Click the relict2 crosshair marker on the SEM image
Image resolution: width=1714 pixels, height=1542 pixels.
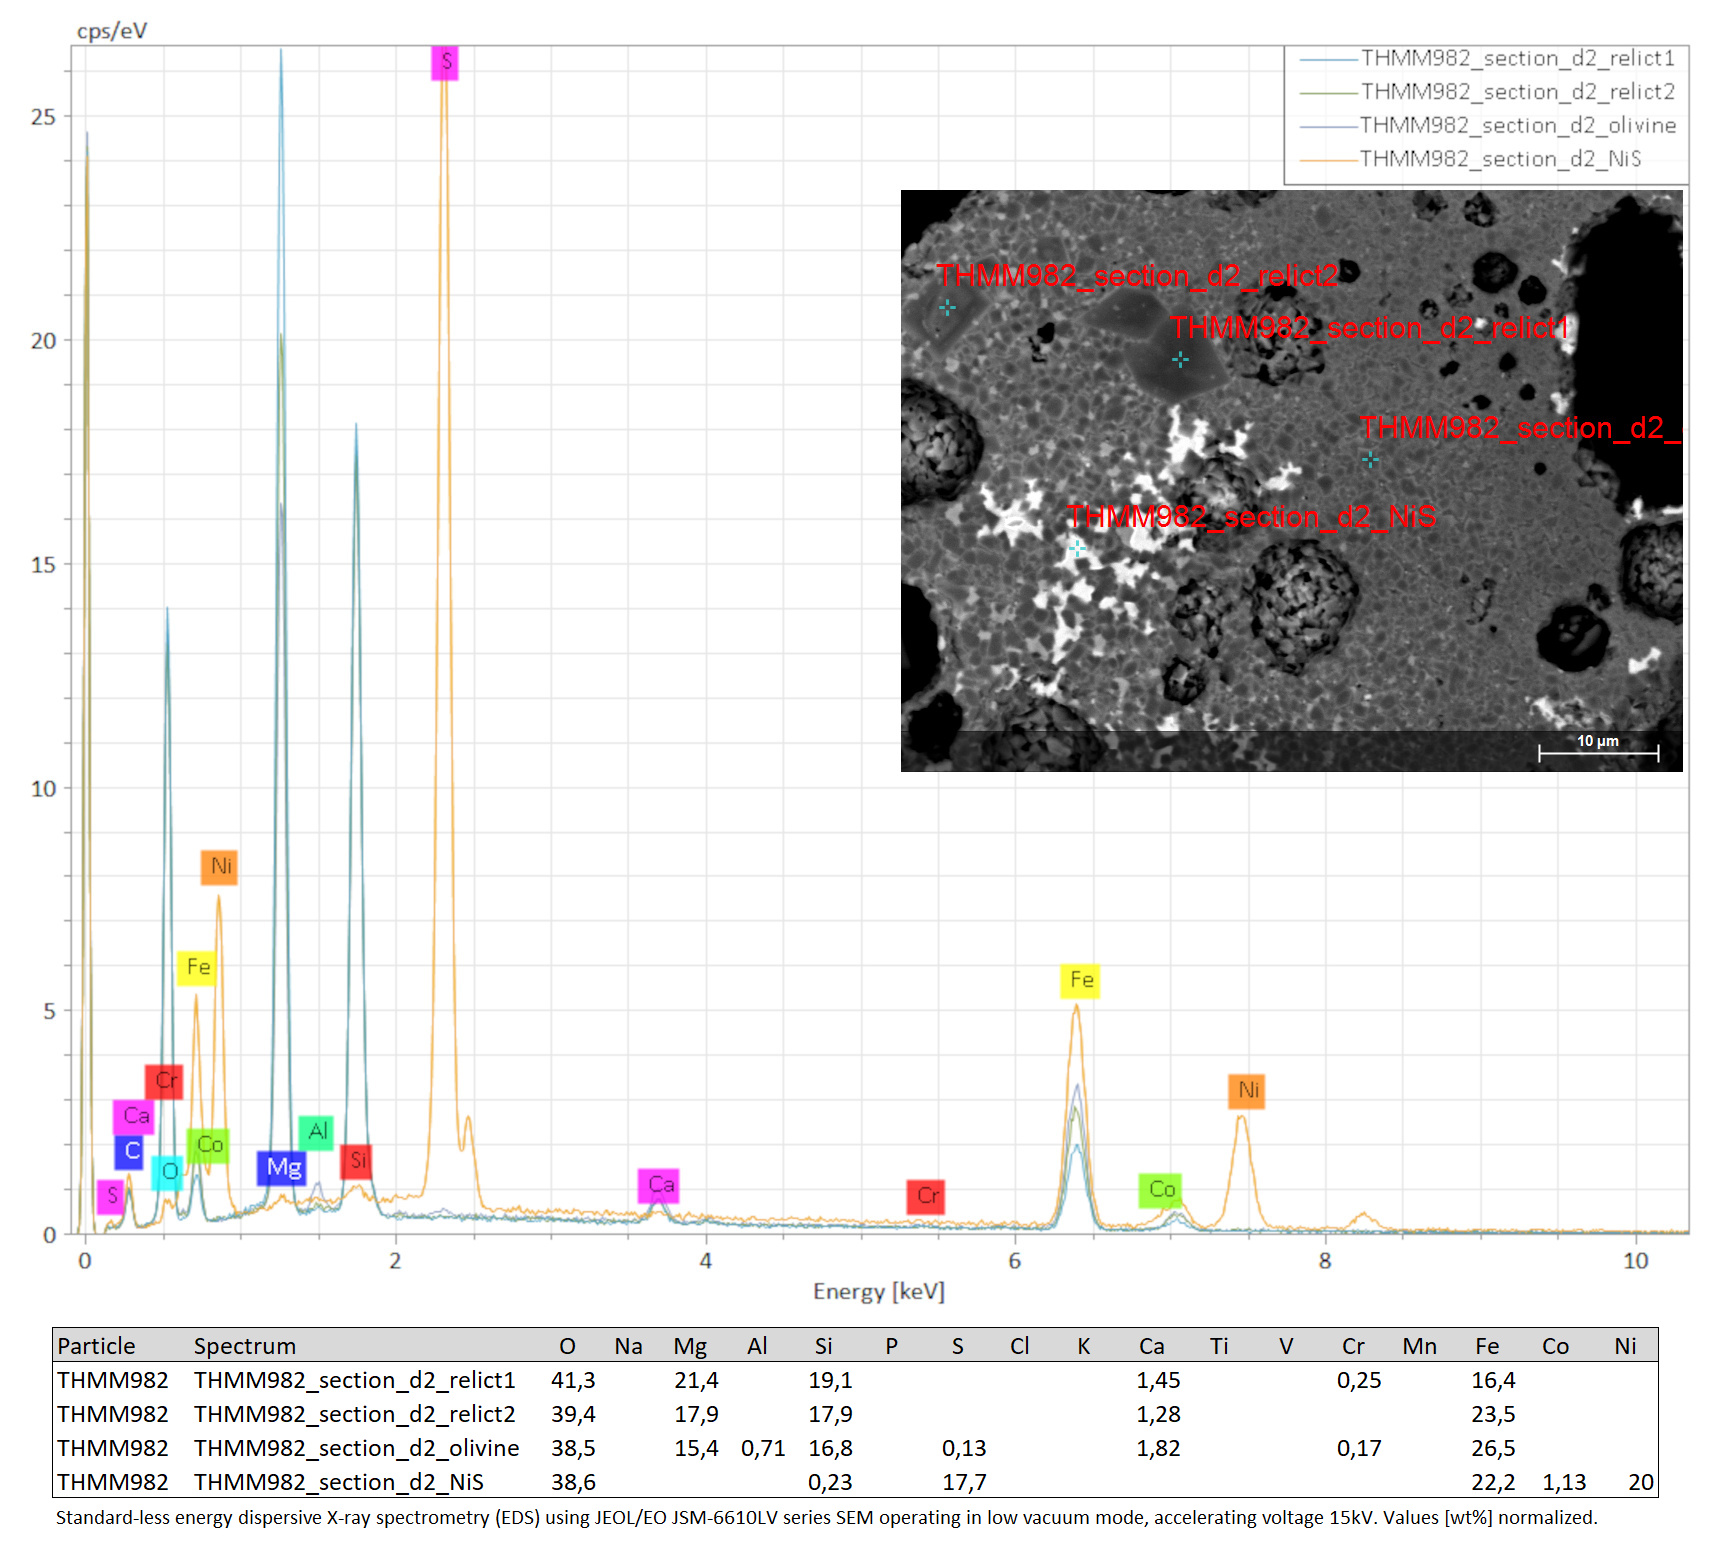[947, 307]
